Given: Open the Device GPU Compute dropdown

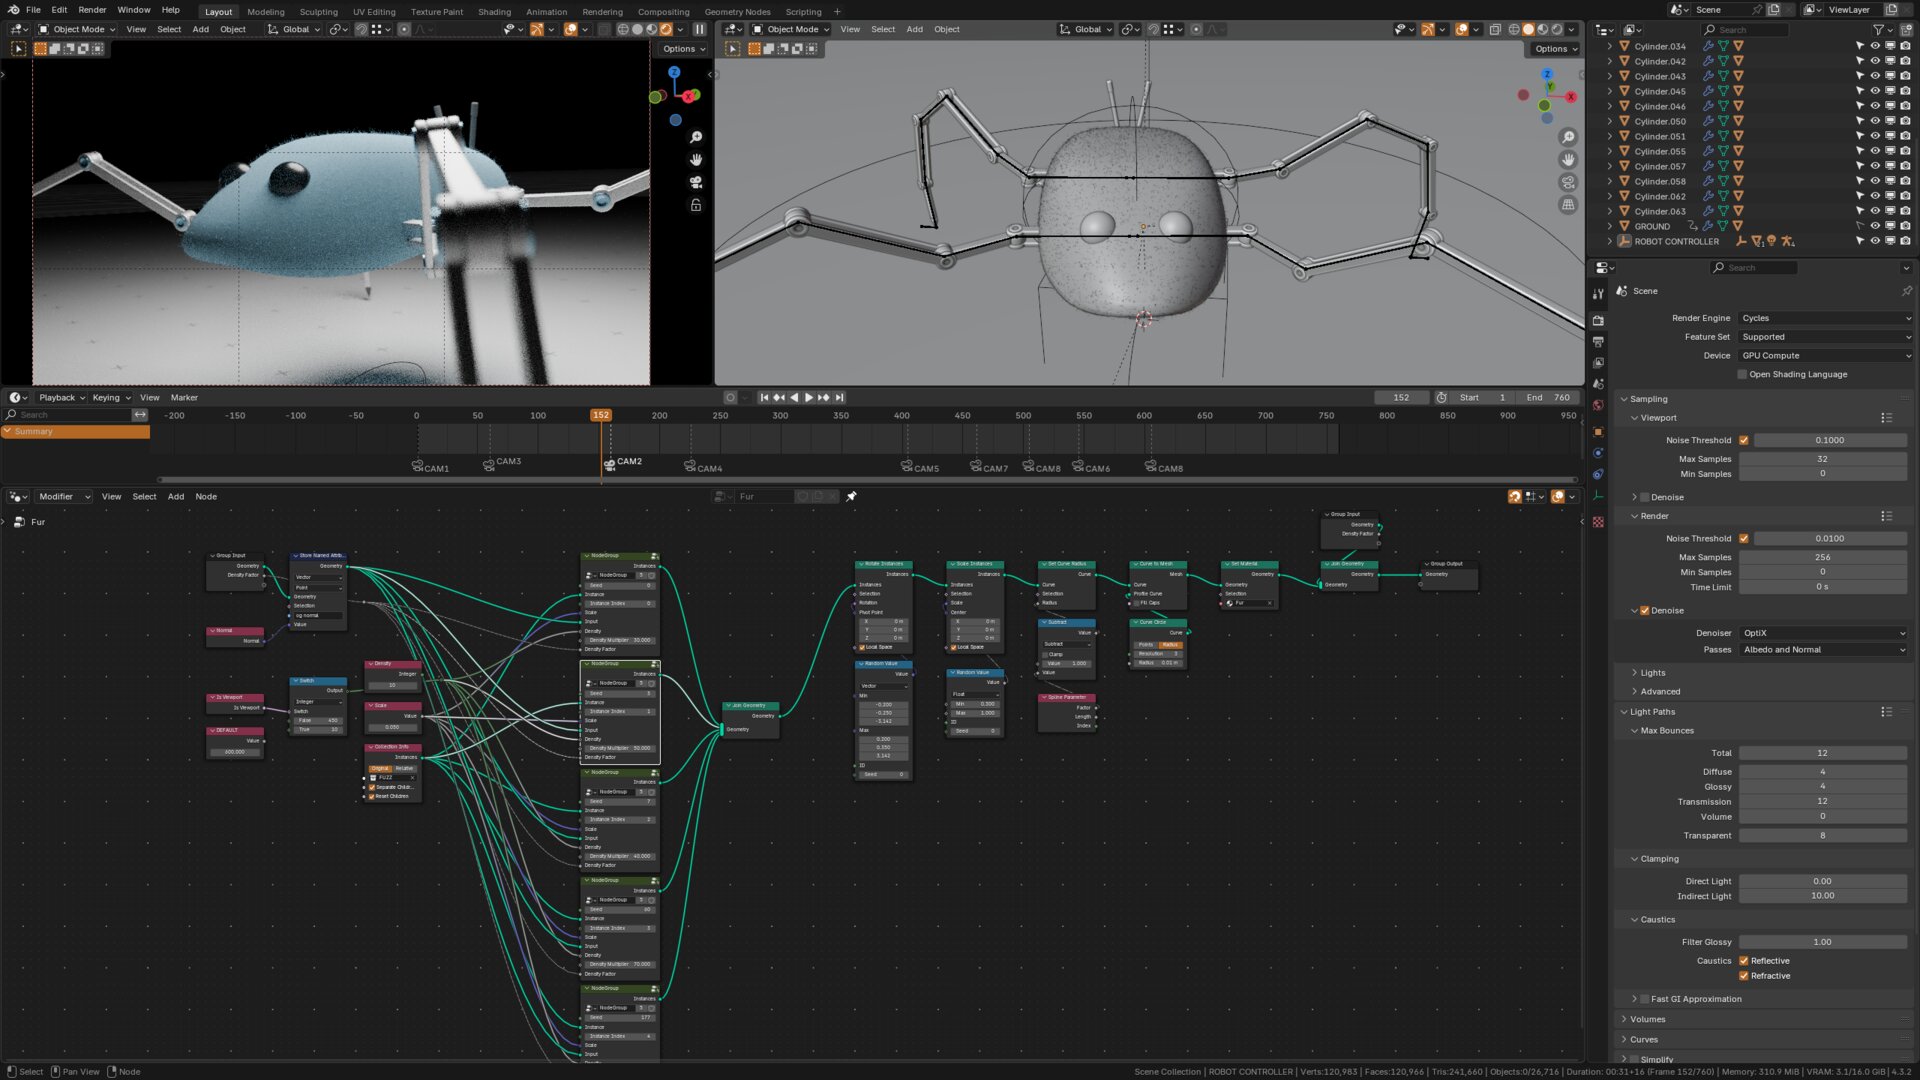Looking at the screenshot, I should [1826, 355].
